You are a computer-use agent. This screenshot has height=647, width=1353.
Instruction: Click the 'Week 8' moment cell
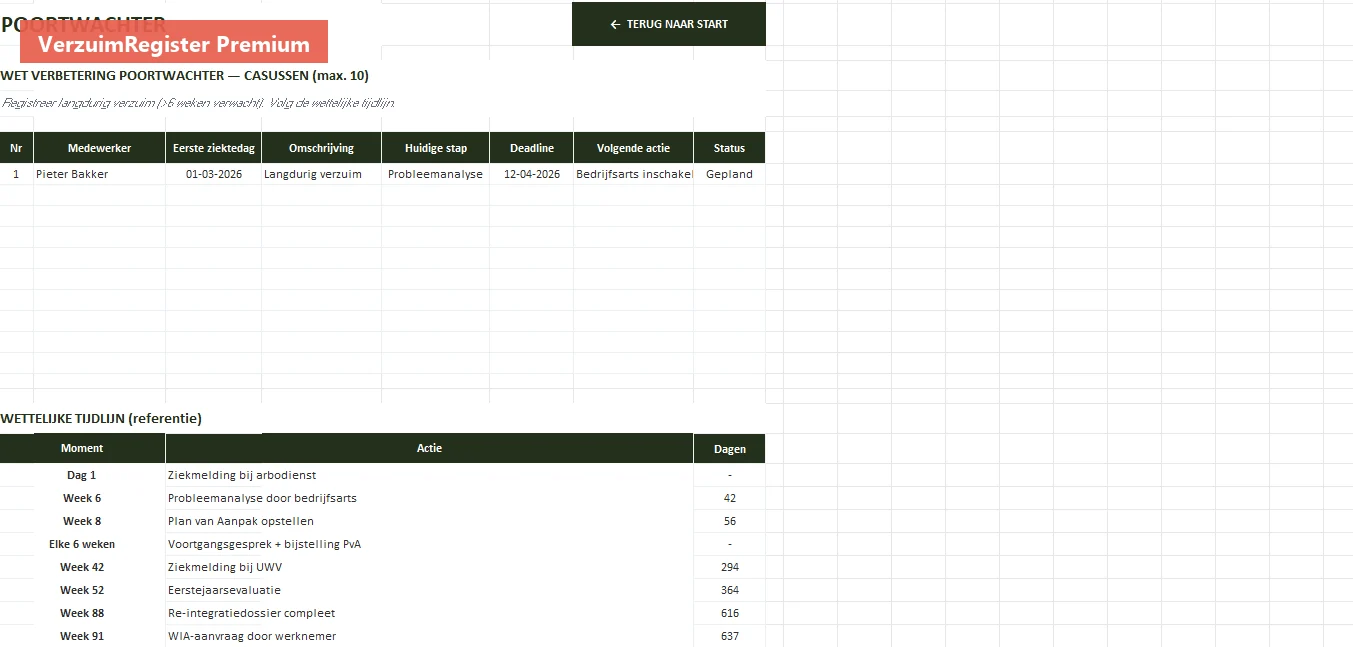82,521
